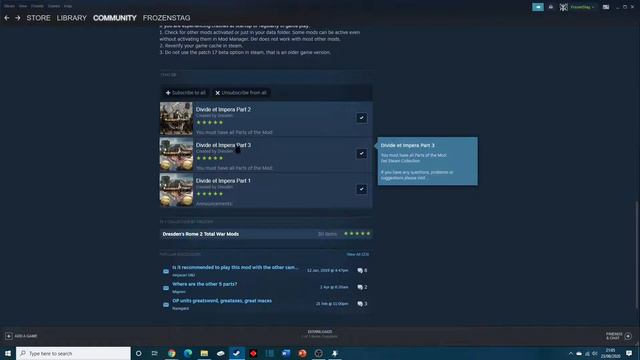Viewport: 640px width, 360px height.
Task: Click Subscribe to all button
Action: (x=186, y=93)
